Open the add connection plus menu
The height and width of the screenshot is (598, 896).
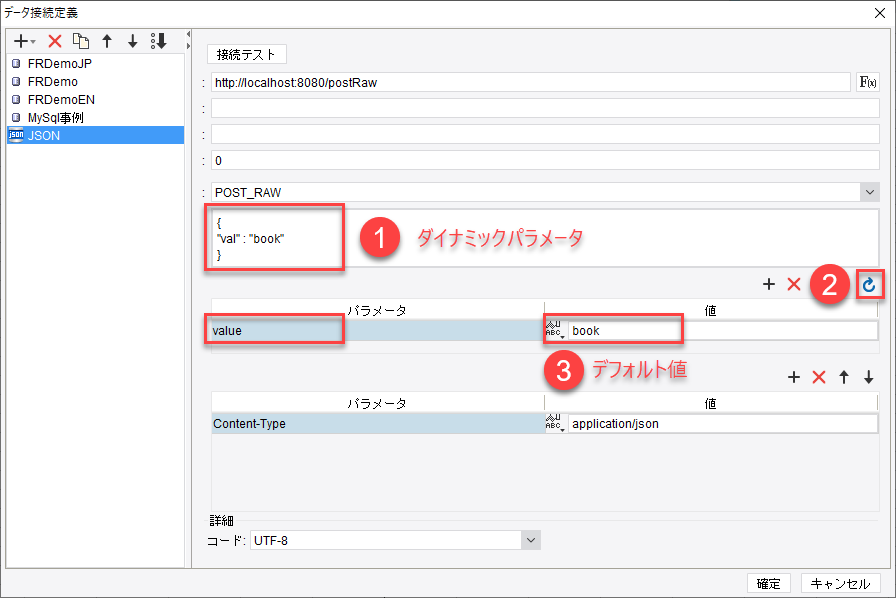24,41
